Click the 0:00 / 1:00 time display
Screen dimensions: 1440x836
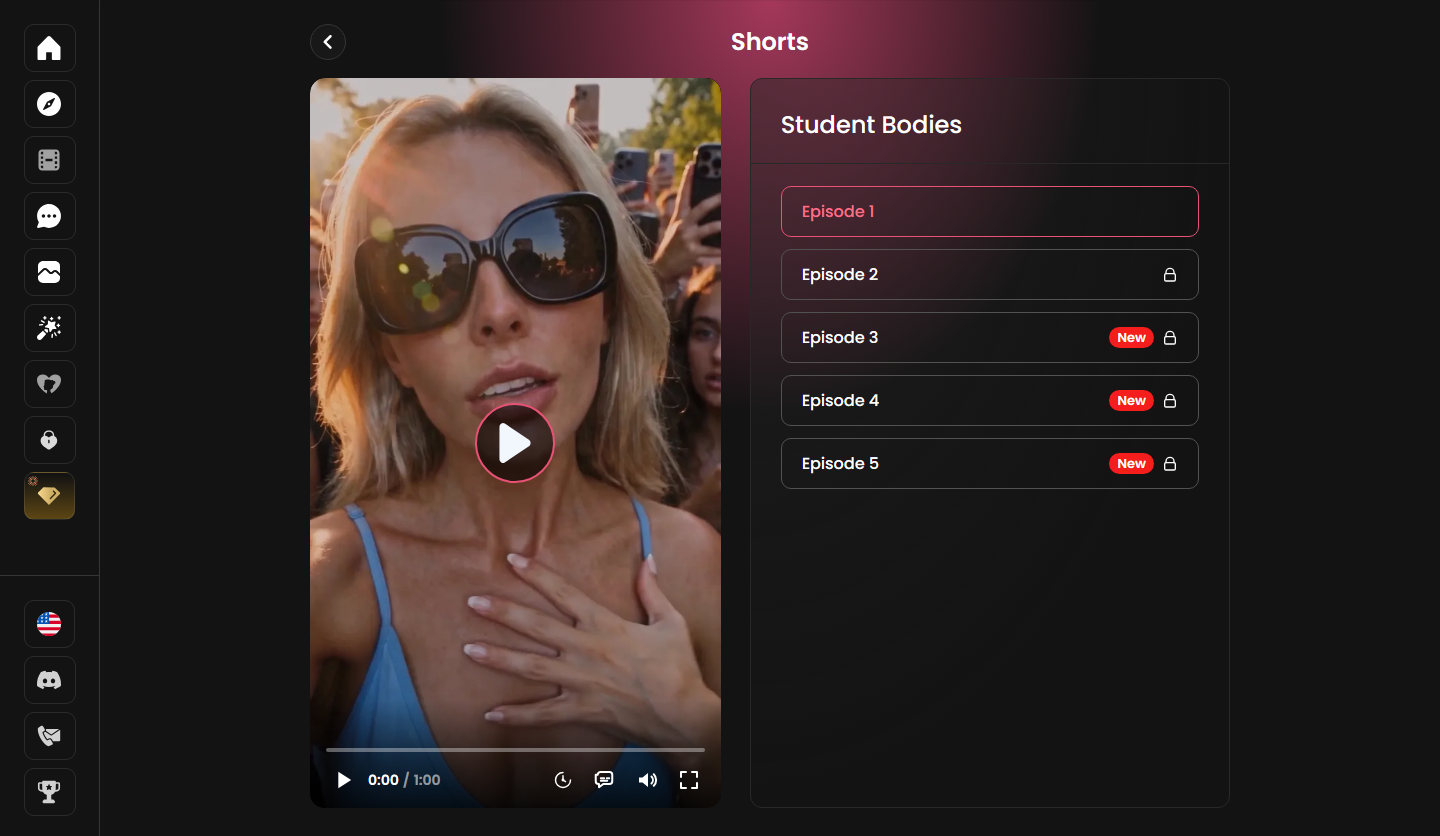(x=404, y=780)
